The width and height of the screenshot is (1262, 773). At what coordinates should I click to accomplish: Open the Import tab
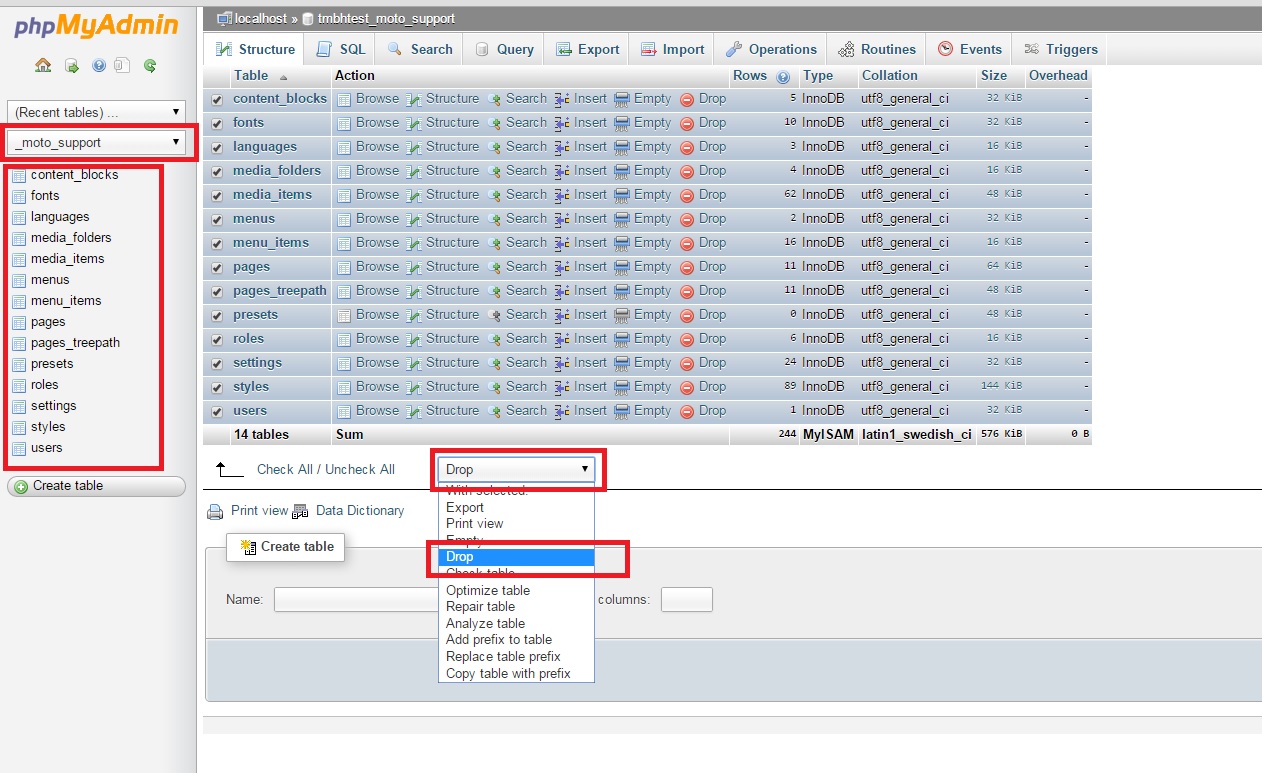[672, 49]
